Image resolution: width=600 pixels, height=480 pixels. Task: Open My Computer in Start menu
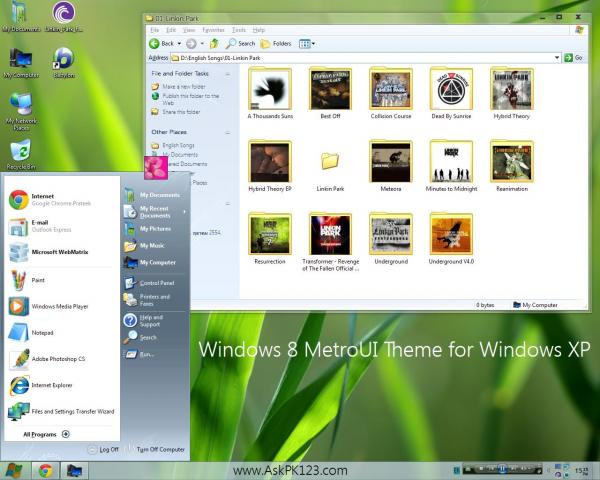coord(155,262)
